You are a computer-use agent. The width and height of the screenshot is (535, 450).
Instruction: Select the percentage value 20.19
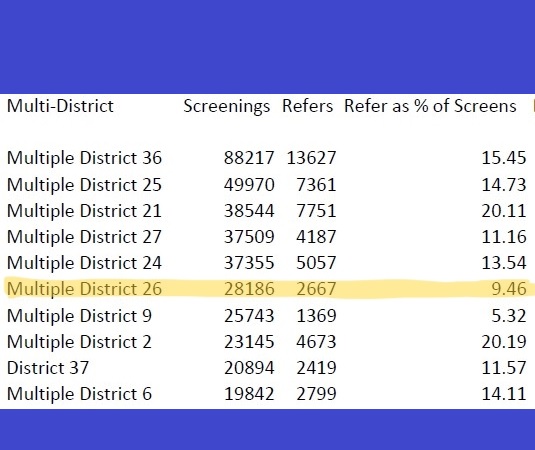[504, 342]
